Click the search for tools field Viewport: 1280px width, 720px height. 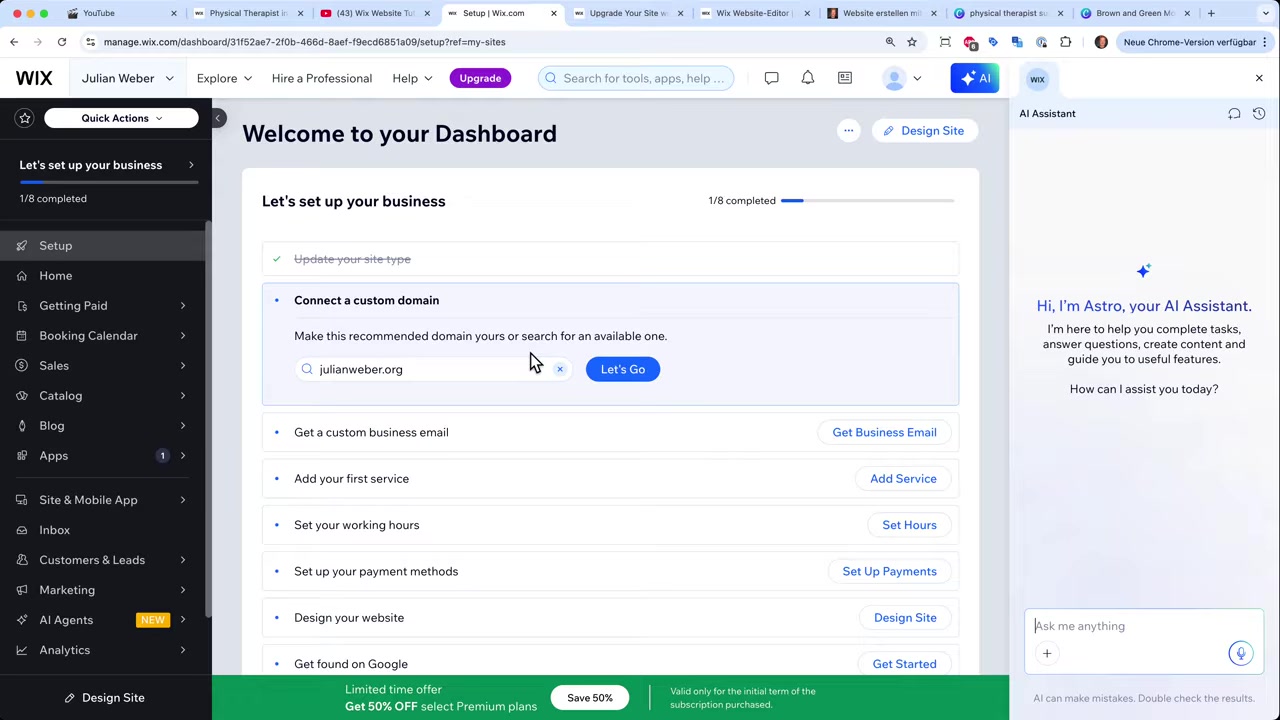coord(636,78)
